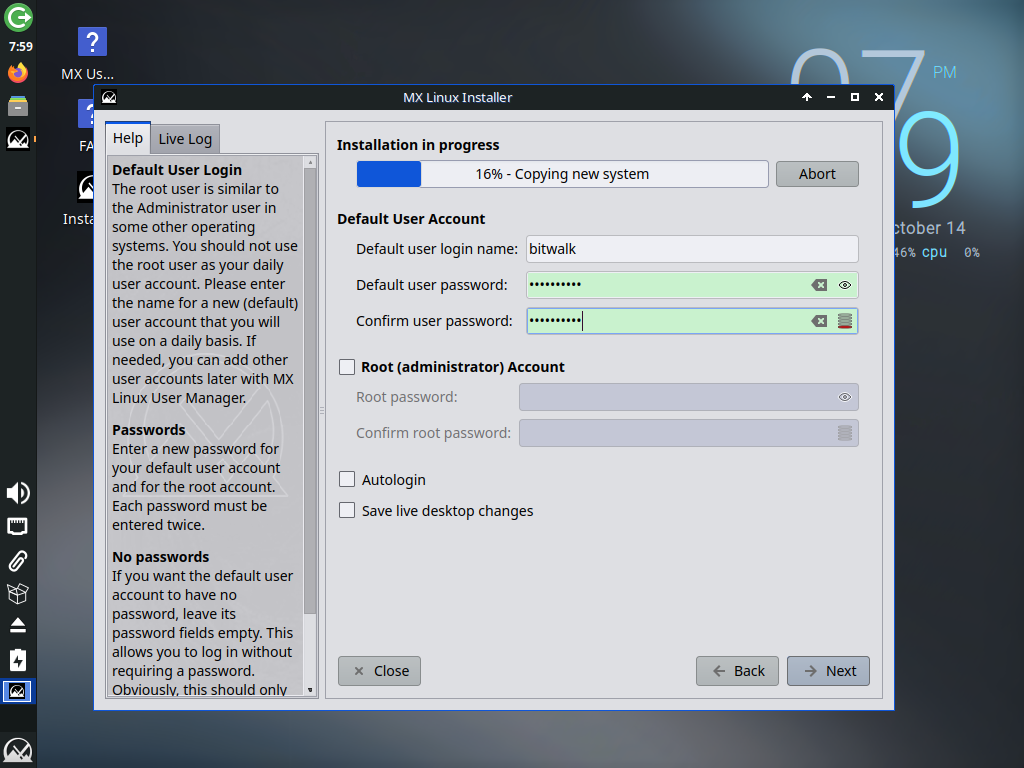
Task: Click the eject removable media icon
Action: pos(18,626)
